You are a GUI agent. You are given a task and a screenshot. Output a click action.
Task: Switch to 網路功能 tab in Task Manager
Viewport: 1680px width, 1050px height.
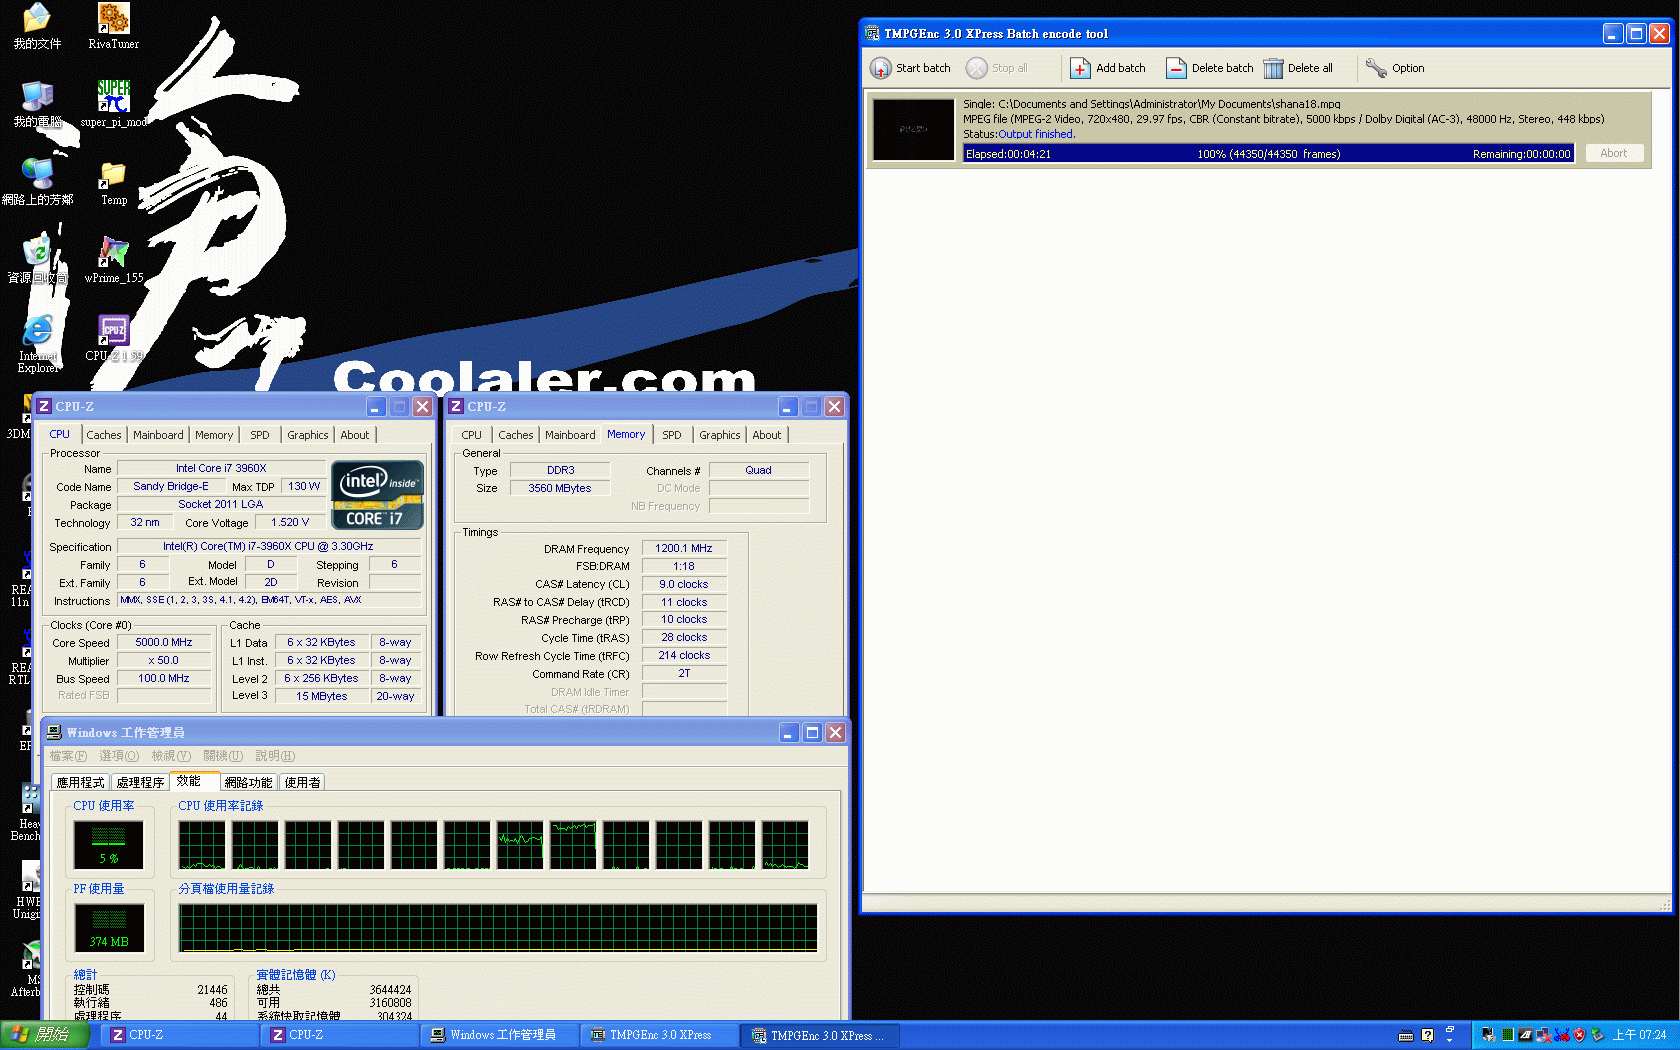[248, 783]
